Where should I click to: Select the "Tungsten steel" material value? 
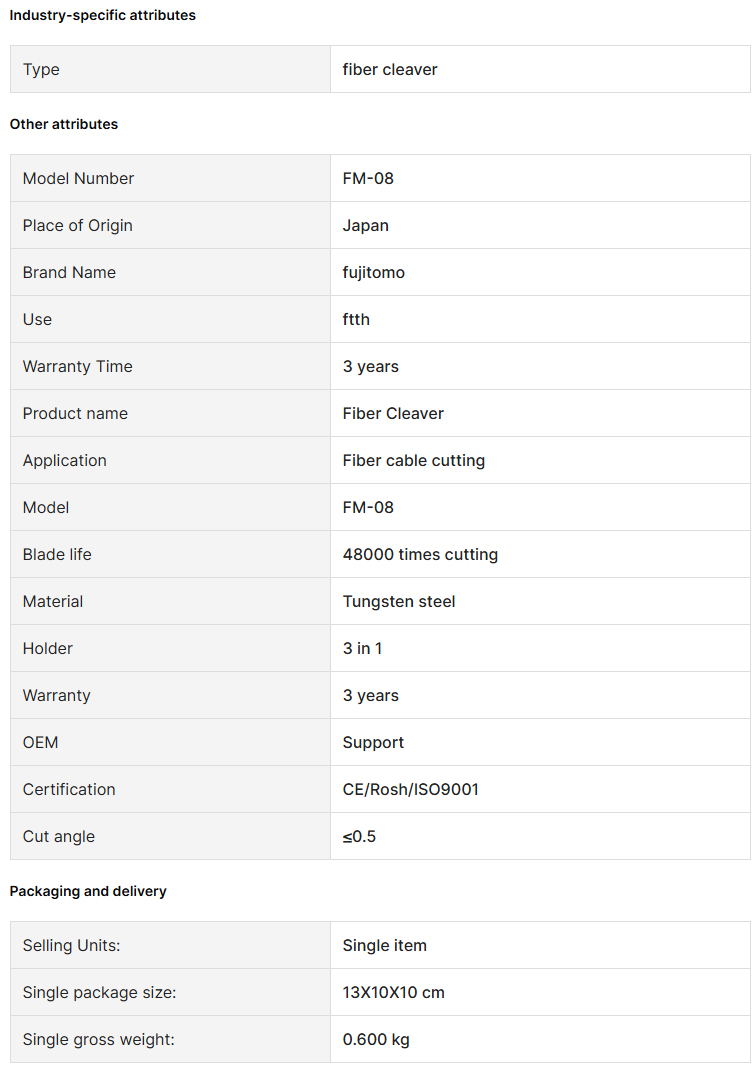tap(399, 601)
